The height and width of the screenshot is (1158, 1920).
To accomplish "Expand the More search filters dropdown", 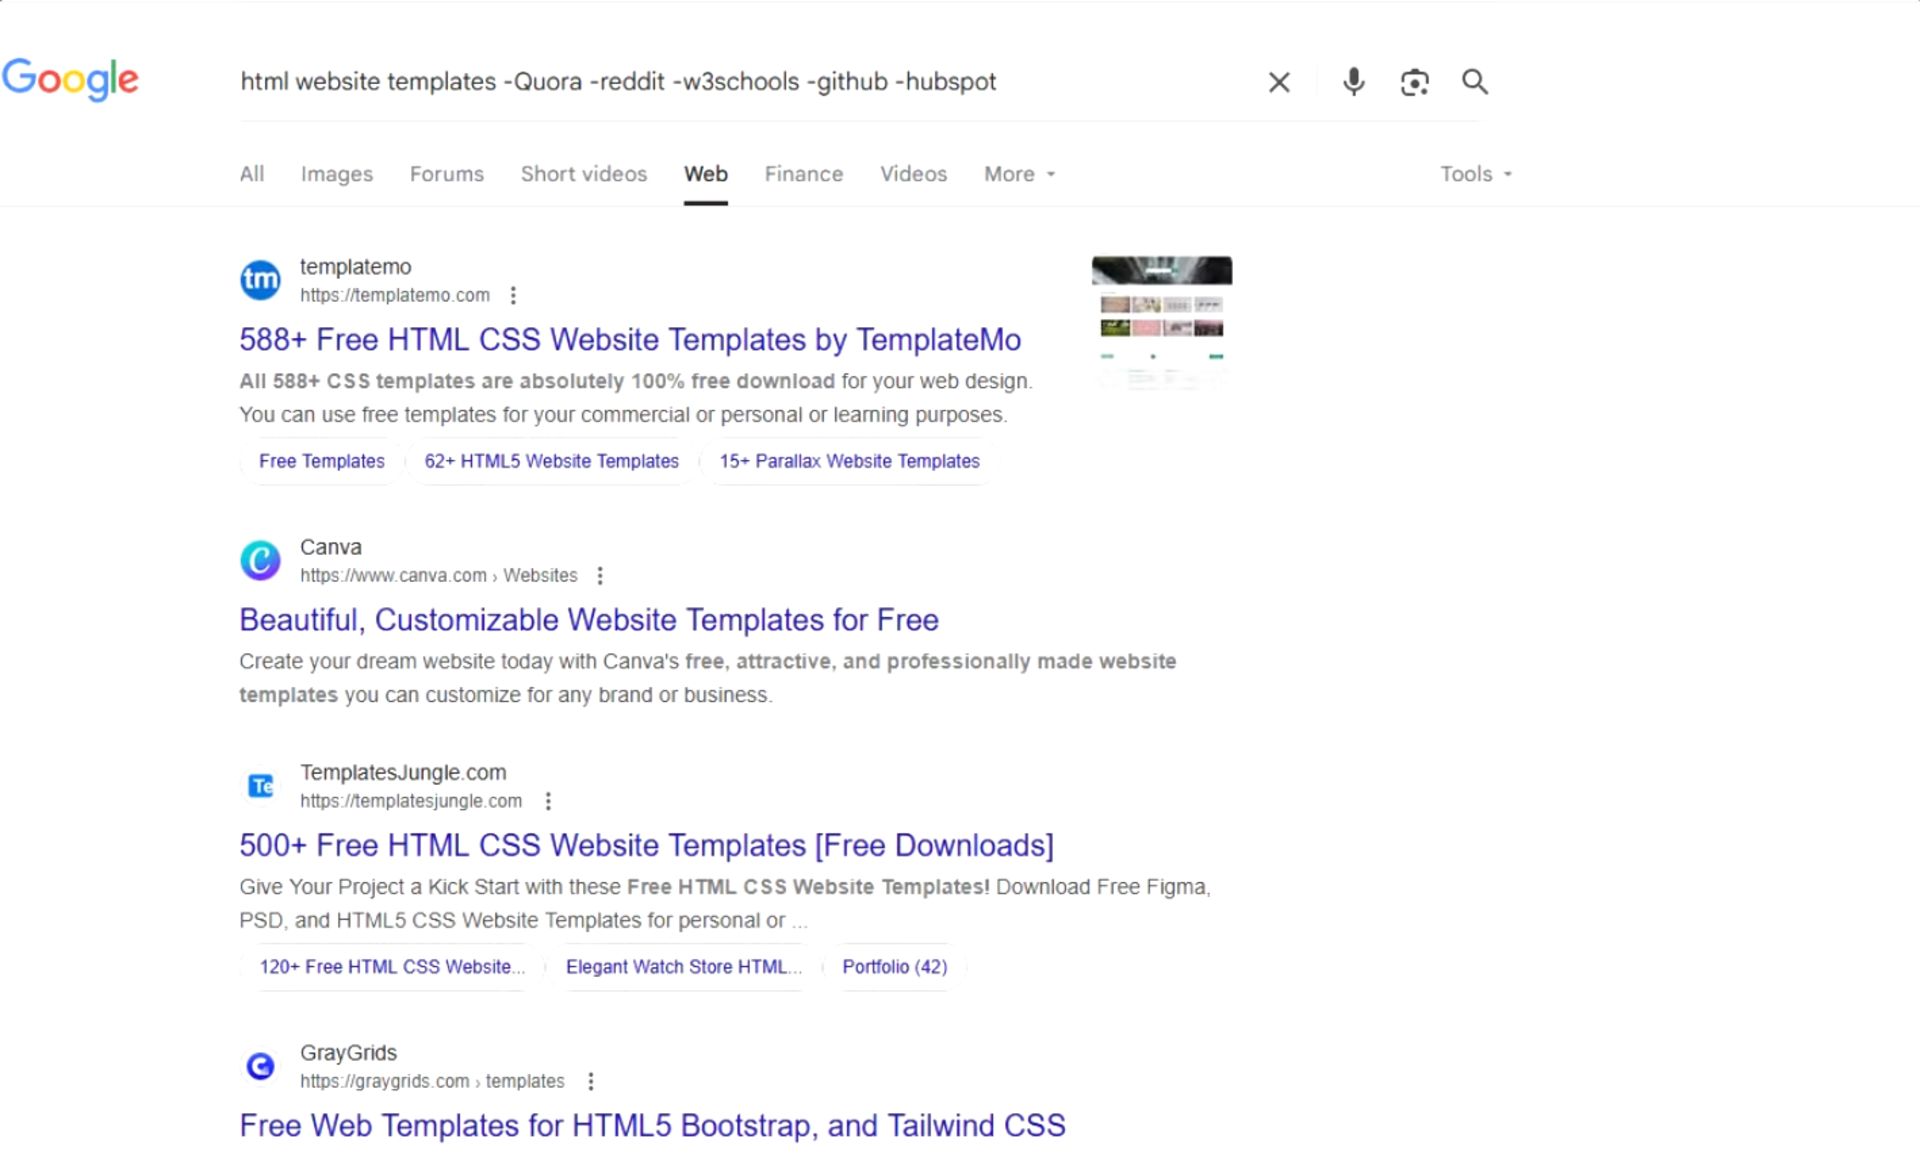I will click(x=1019, y=174).
